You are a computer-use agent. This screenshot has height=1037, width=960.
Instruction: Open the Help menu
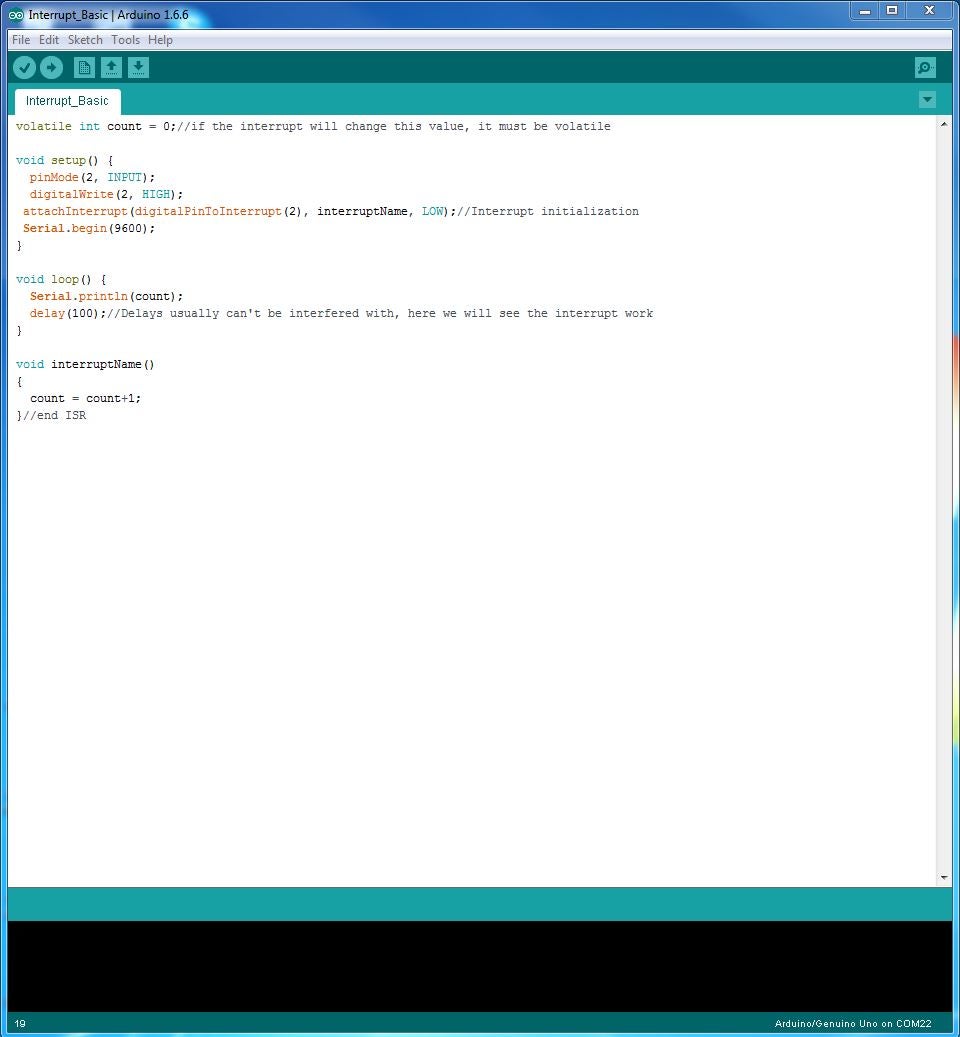click(160, 40)
